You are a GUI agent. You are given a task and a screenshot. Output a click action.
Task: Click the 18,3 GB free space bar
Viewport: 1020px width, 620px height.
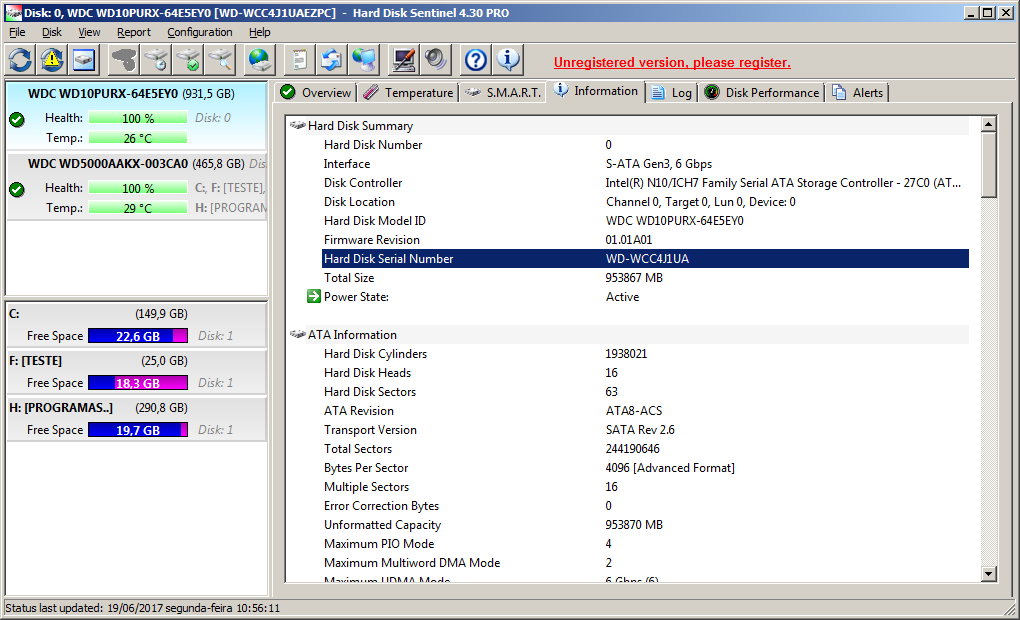click(x=138, y=383)
